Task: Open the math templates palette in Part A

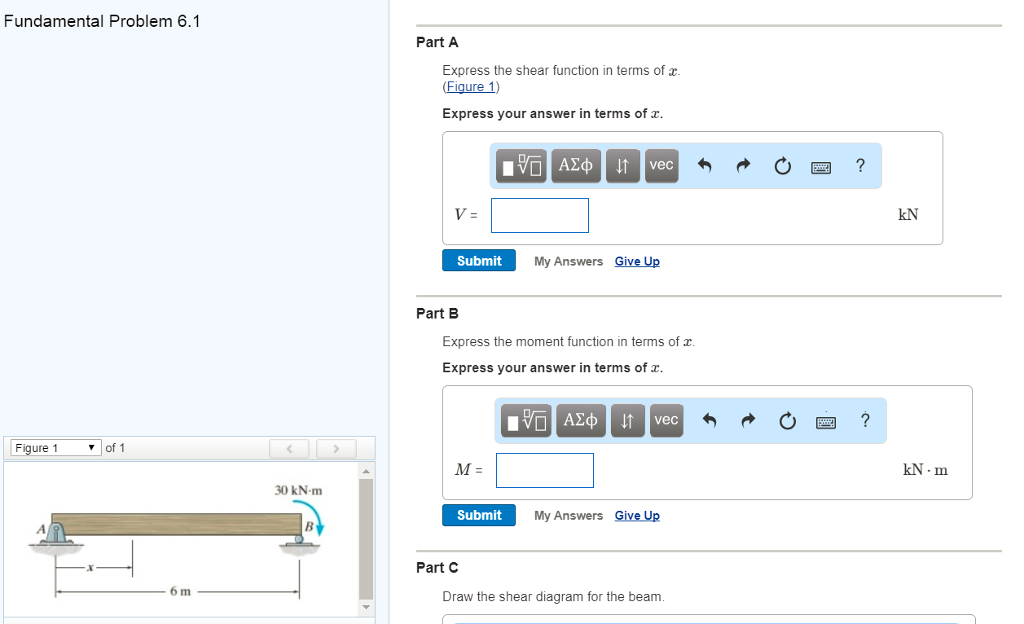Action: coord(520,166)
